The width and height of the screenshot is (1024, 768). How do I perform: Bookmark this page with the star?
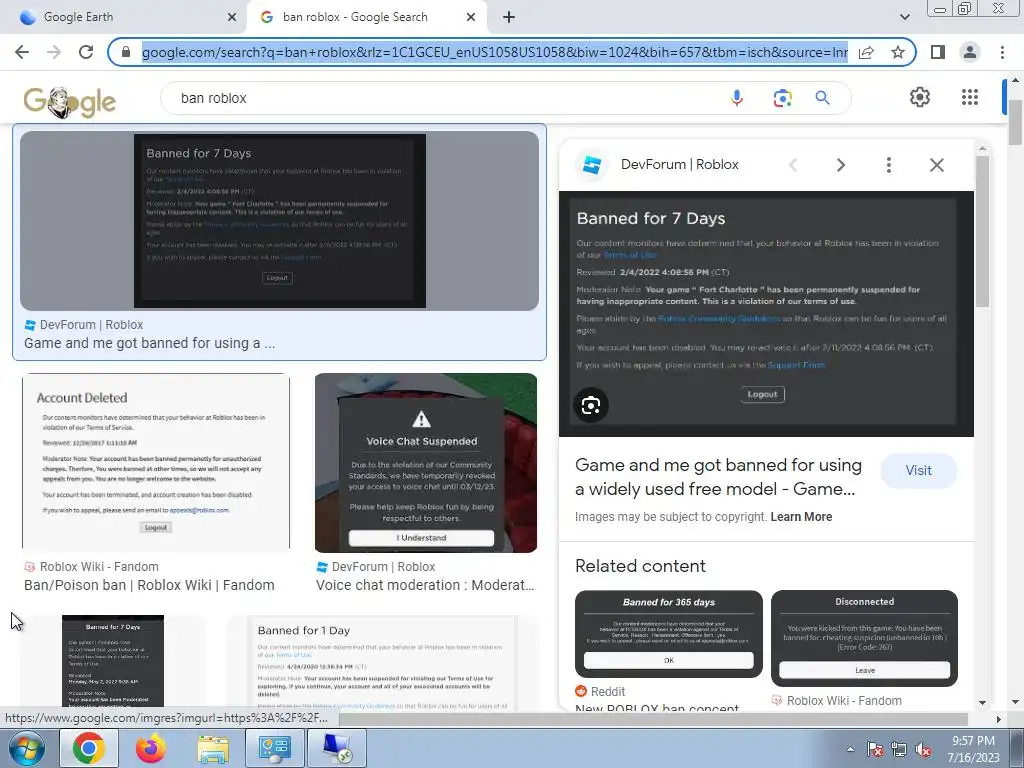[898, 52]
